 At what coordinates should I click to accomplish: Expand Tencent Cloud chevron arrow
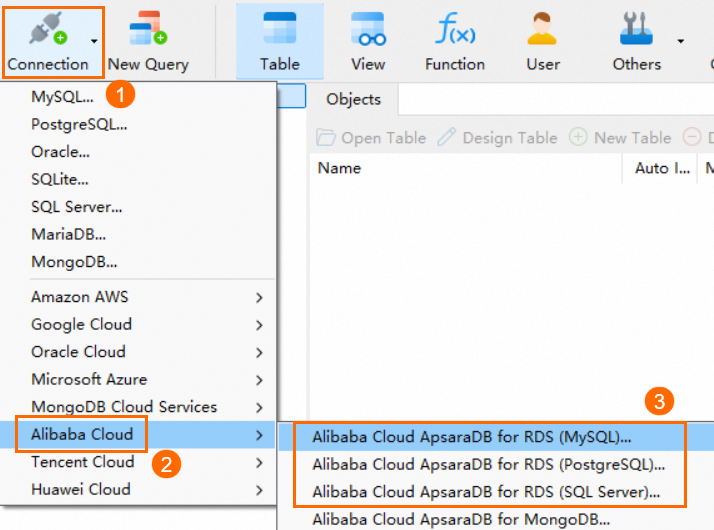[259, 463]
